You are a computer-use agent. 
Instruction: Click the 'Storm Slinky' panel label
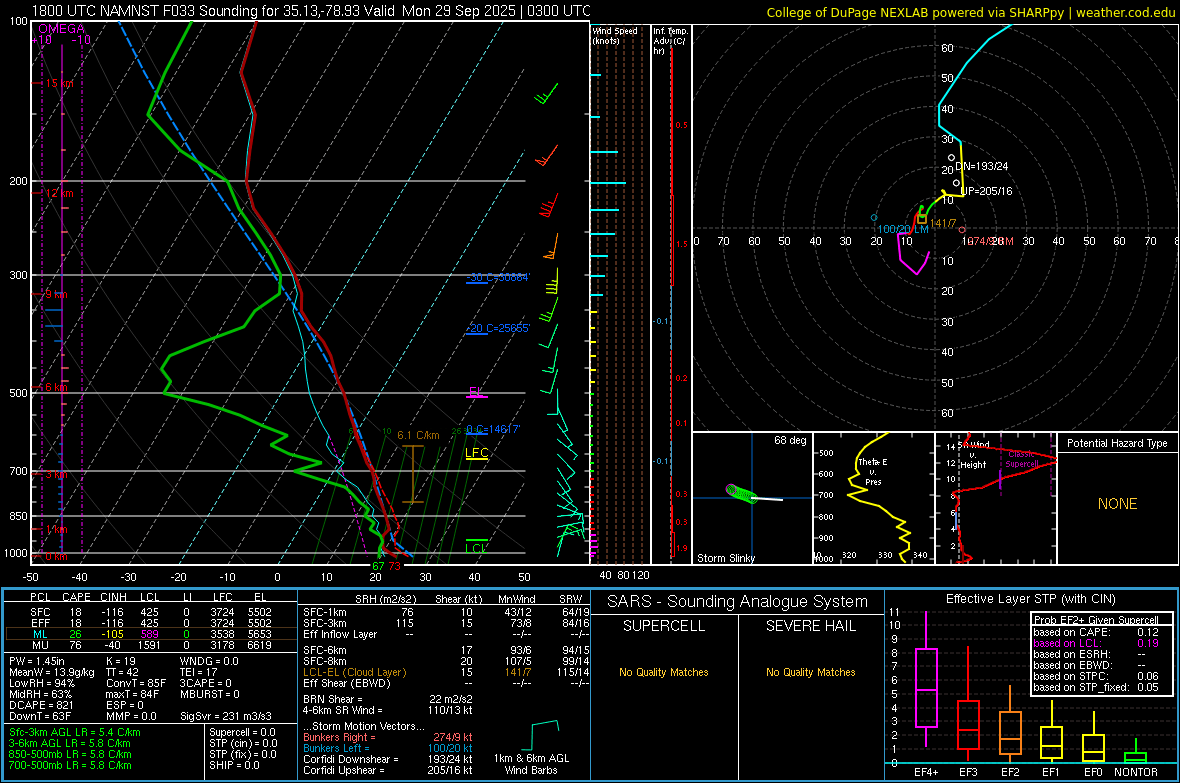[725, 558]
